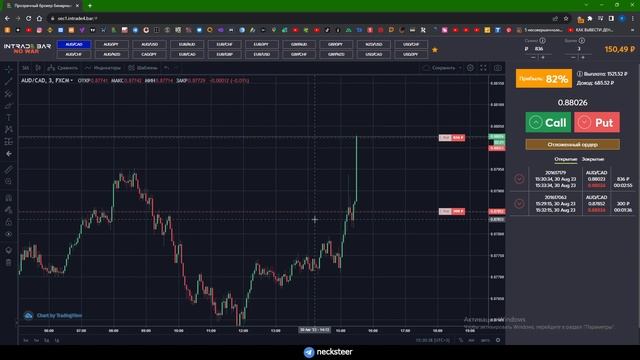Hide all drawings with eye icon
This screenshot has height=360, width=640.
coord(9,234)
